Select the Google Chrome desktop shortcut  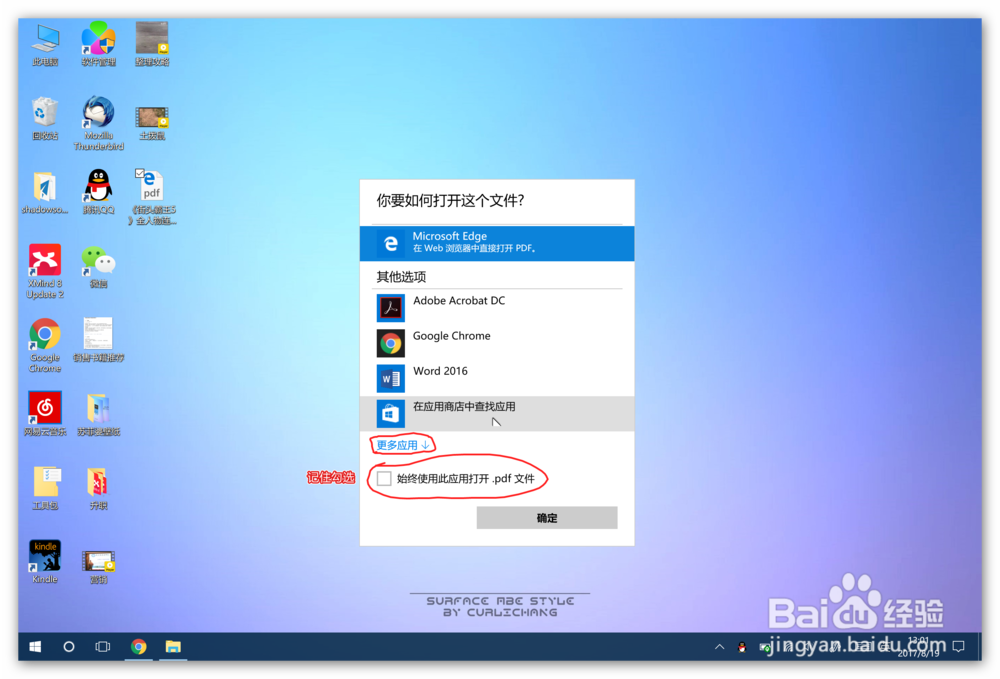click(x=45, y=346)
